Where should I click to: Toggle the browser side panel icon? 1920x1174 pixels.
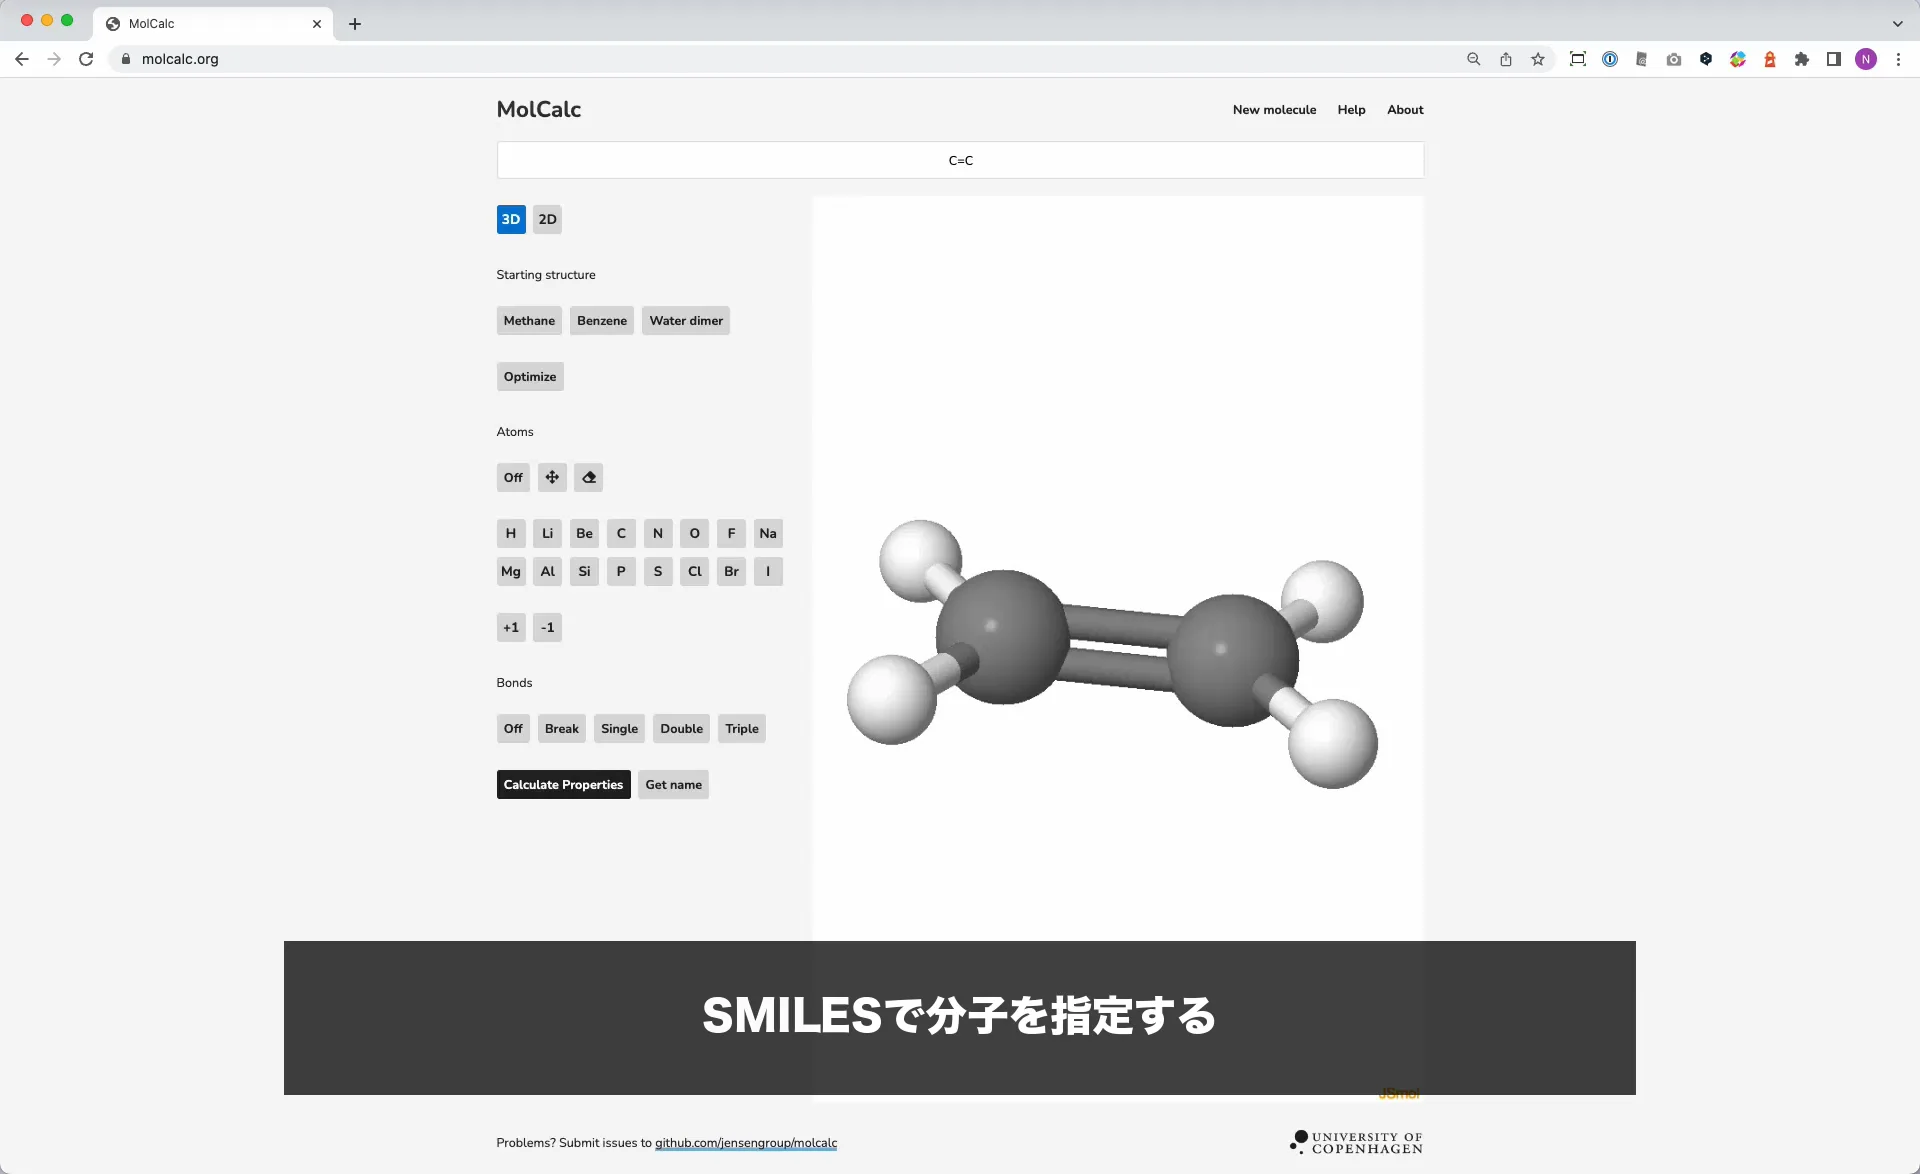tap(1834, 59)
